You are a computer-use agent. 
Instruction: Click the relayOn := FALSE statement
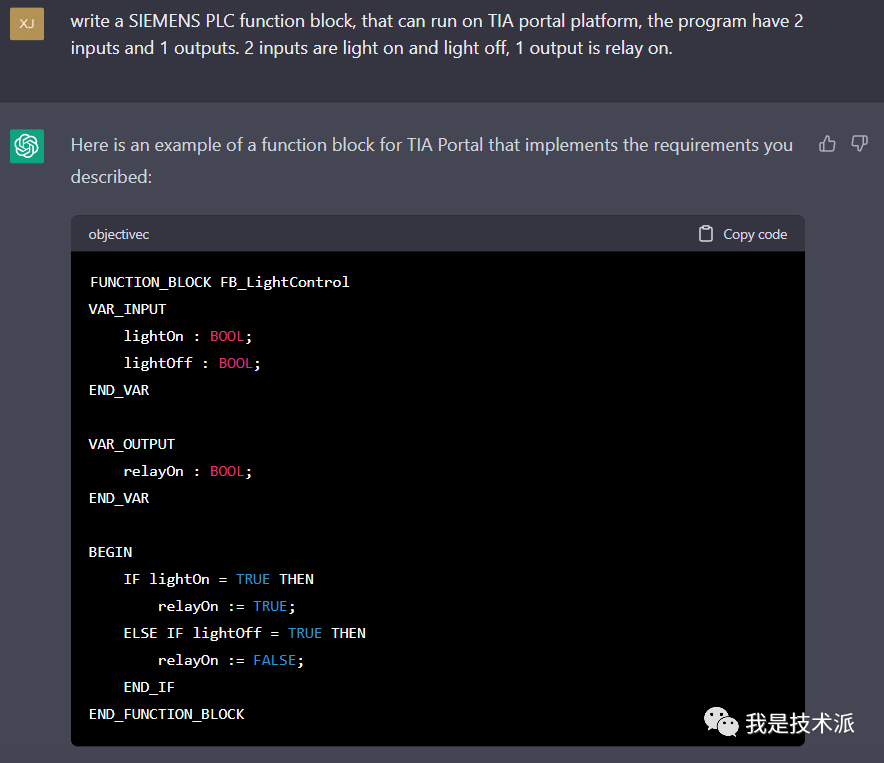pyautogui.click(x=230, y=660)
